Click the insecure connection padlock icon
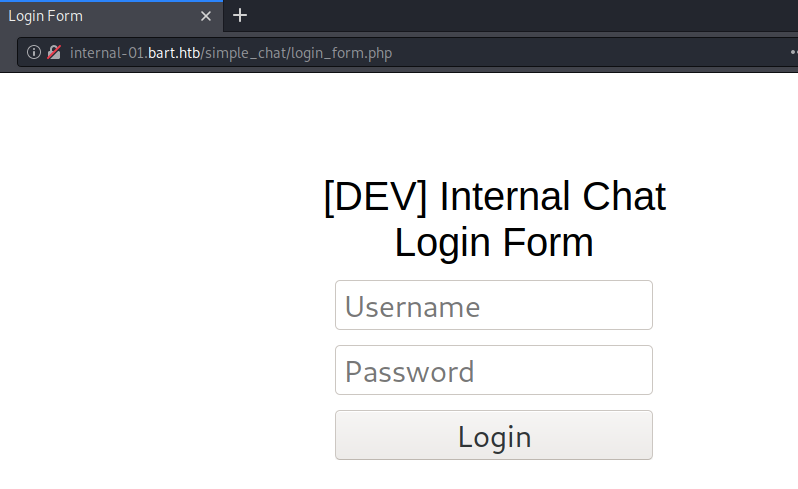Viewport: 798px width, 489px height. coord(54,52)
